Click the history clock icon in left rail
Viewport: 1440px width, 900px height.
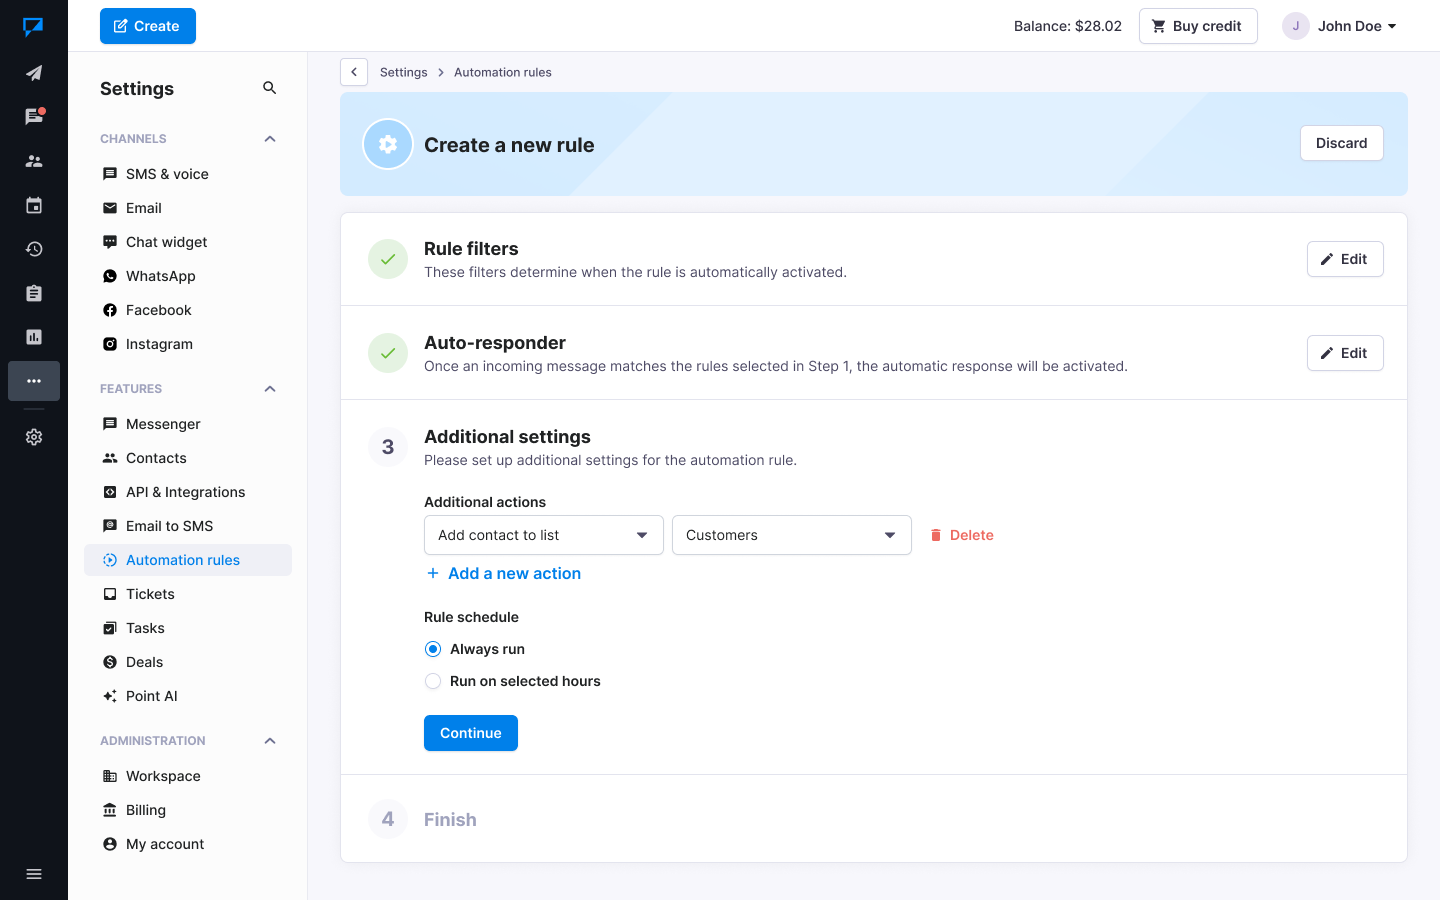pyautogui.click(x=34, y=249)
